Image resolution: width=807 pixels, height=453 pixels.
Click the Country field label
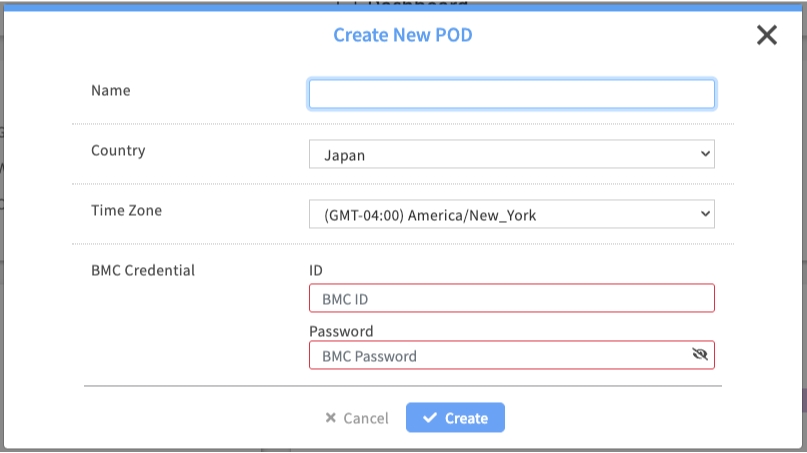pos(118,150)
